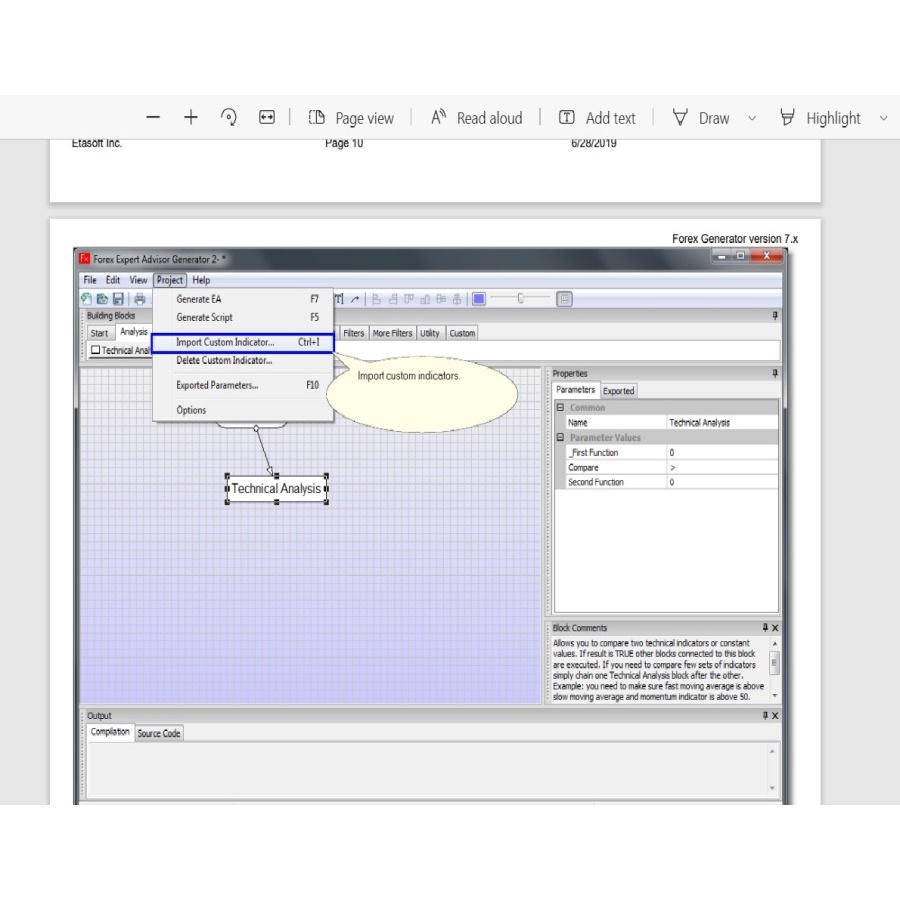Collapse the Parameter Values group
The image size is (900, 900).
tap(561, 437)
